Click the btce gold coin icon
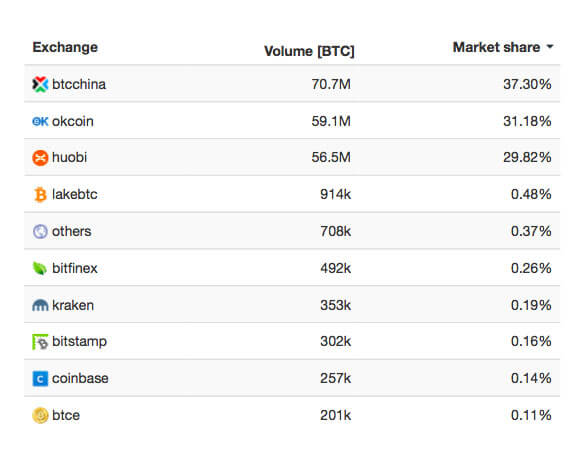 [40, 416]
